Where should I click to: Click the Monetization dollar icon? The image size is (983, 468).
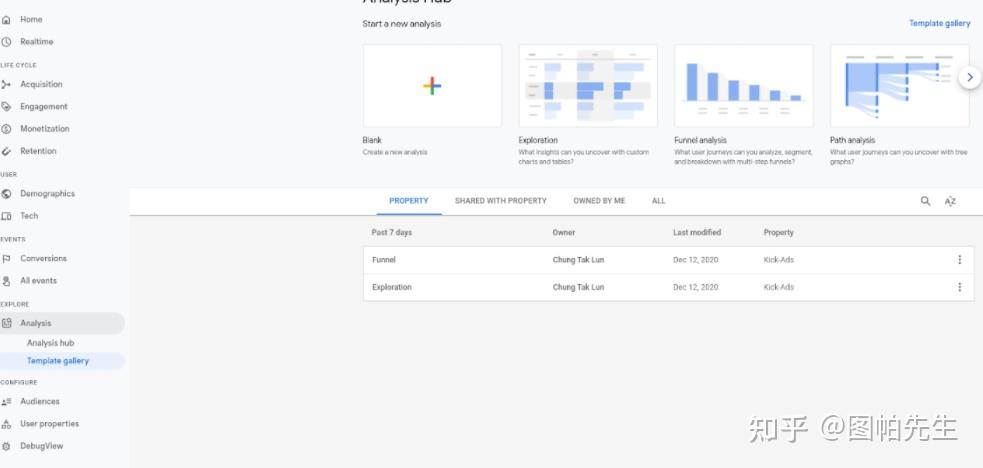pos(6,129)
